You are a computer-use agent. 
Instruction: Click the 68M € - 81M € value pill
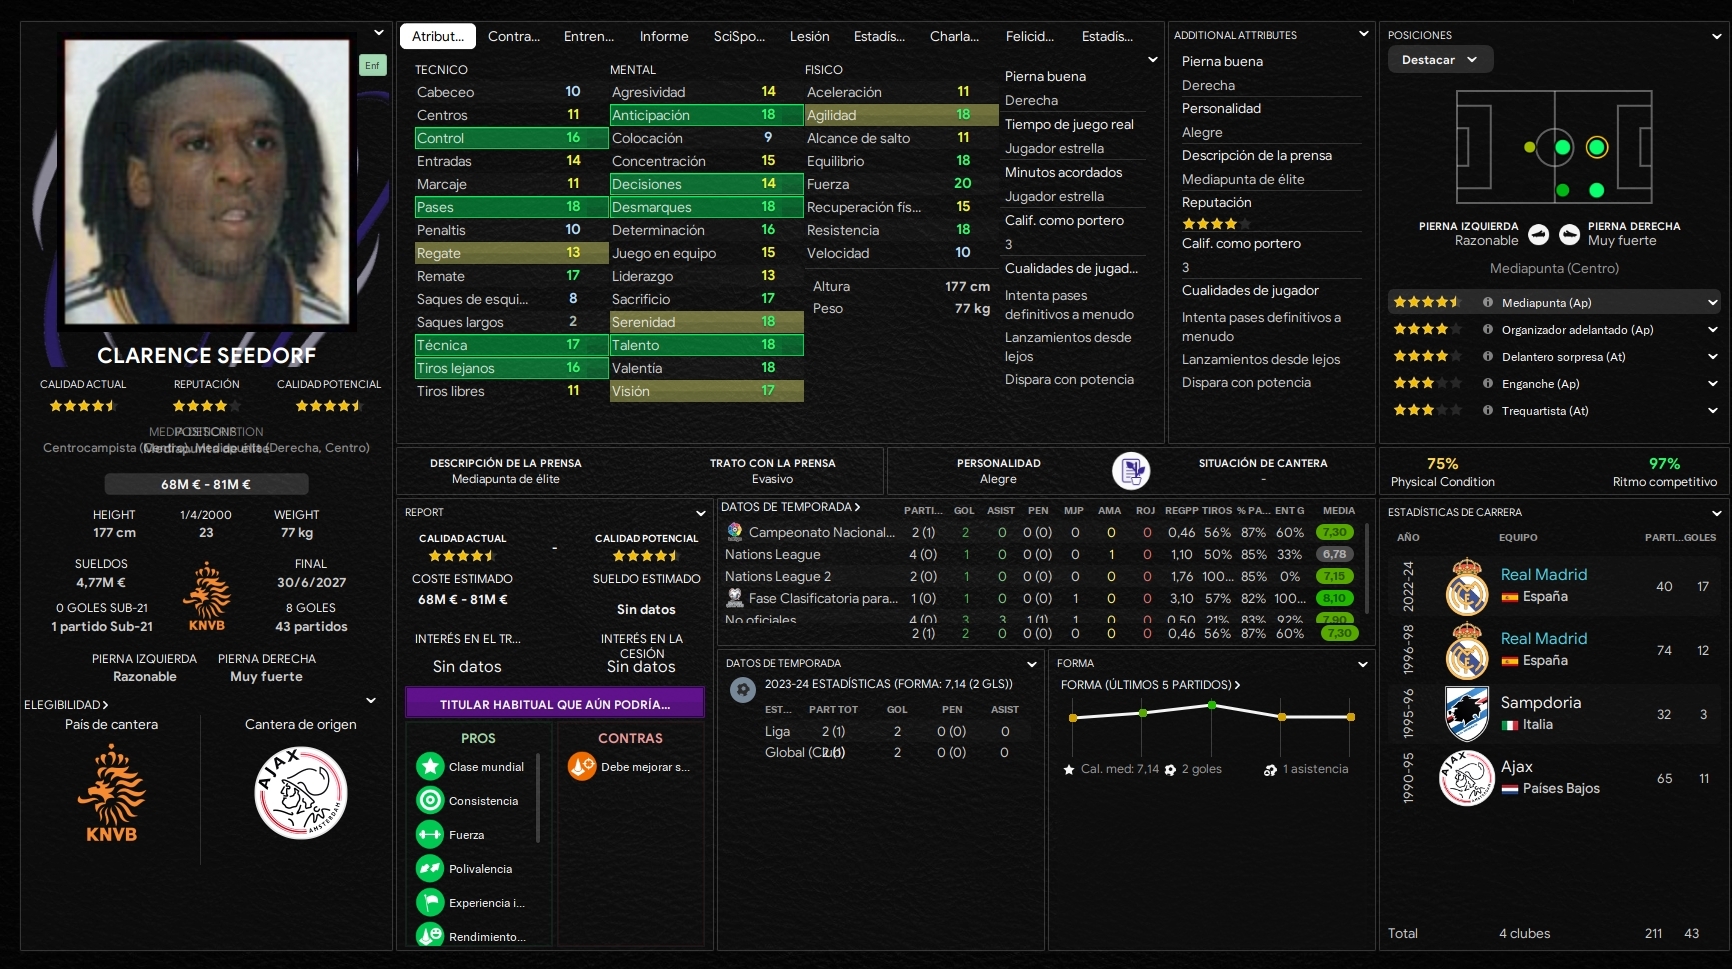point(206,484)
